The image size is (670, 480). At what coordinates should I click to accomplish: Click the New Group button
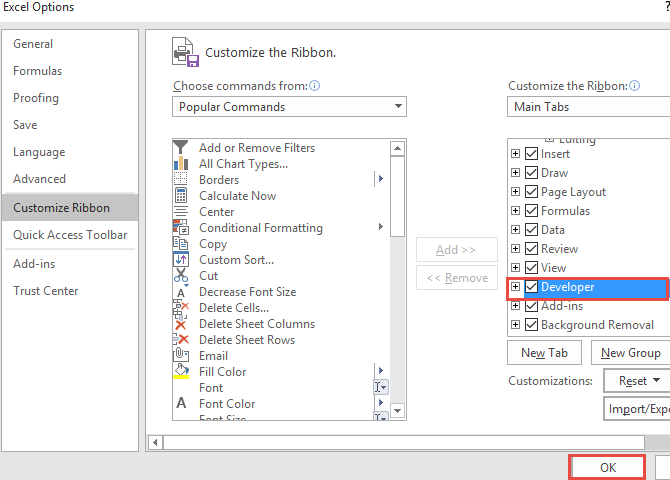click(x=631, y=353)
